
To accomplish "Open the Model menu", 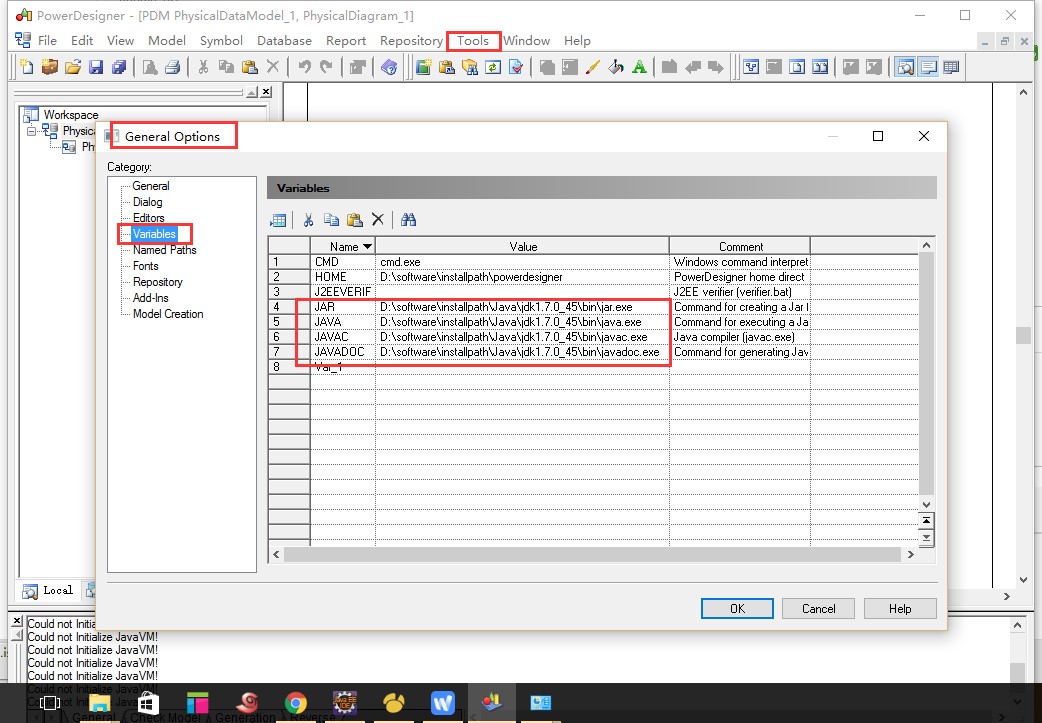I will point(167,41).
